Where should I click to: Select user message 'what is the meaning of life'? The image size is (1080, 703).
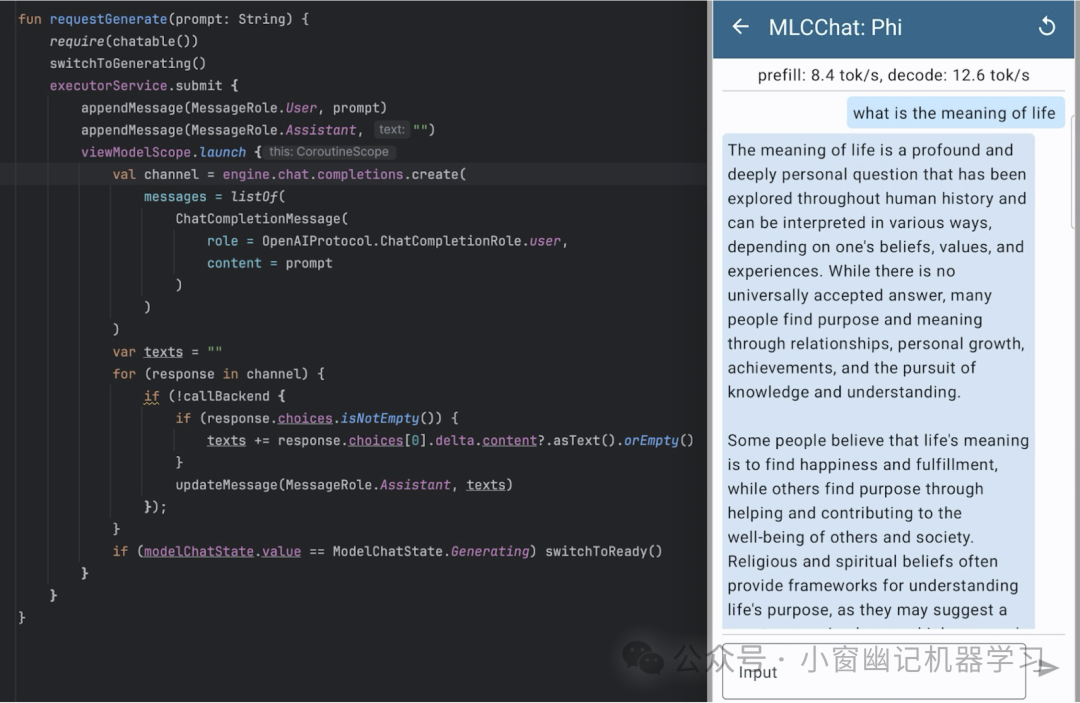pos(955,113)
